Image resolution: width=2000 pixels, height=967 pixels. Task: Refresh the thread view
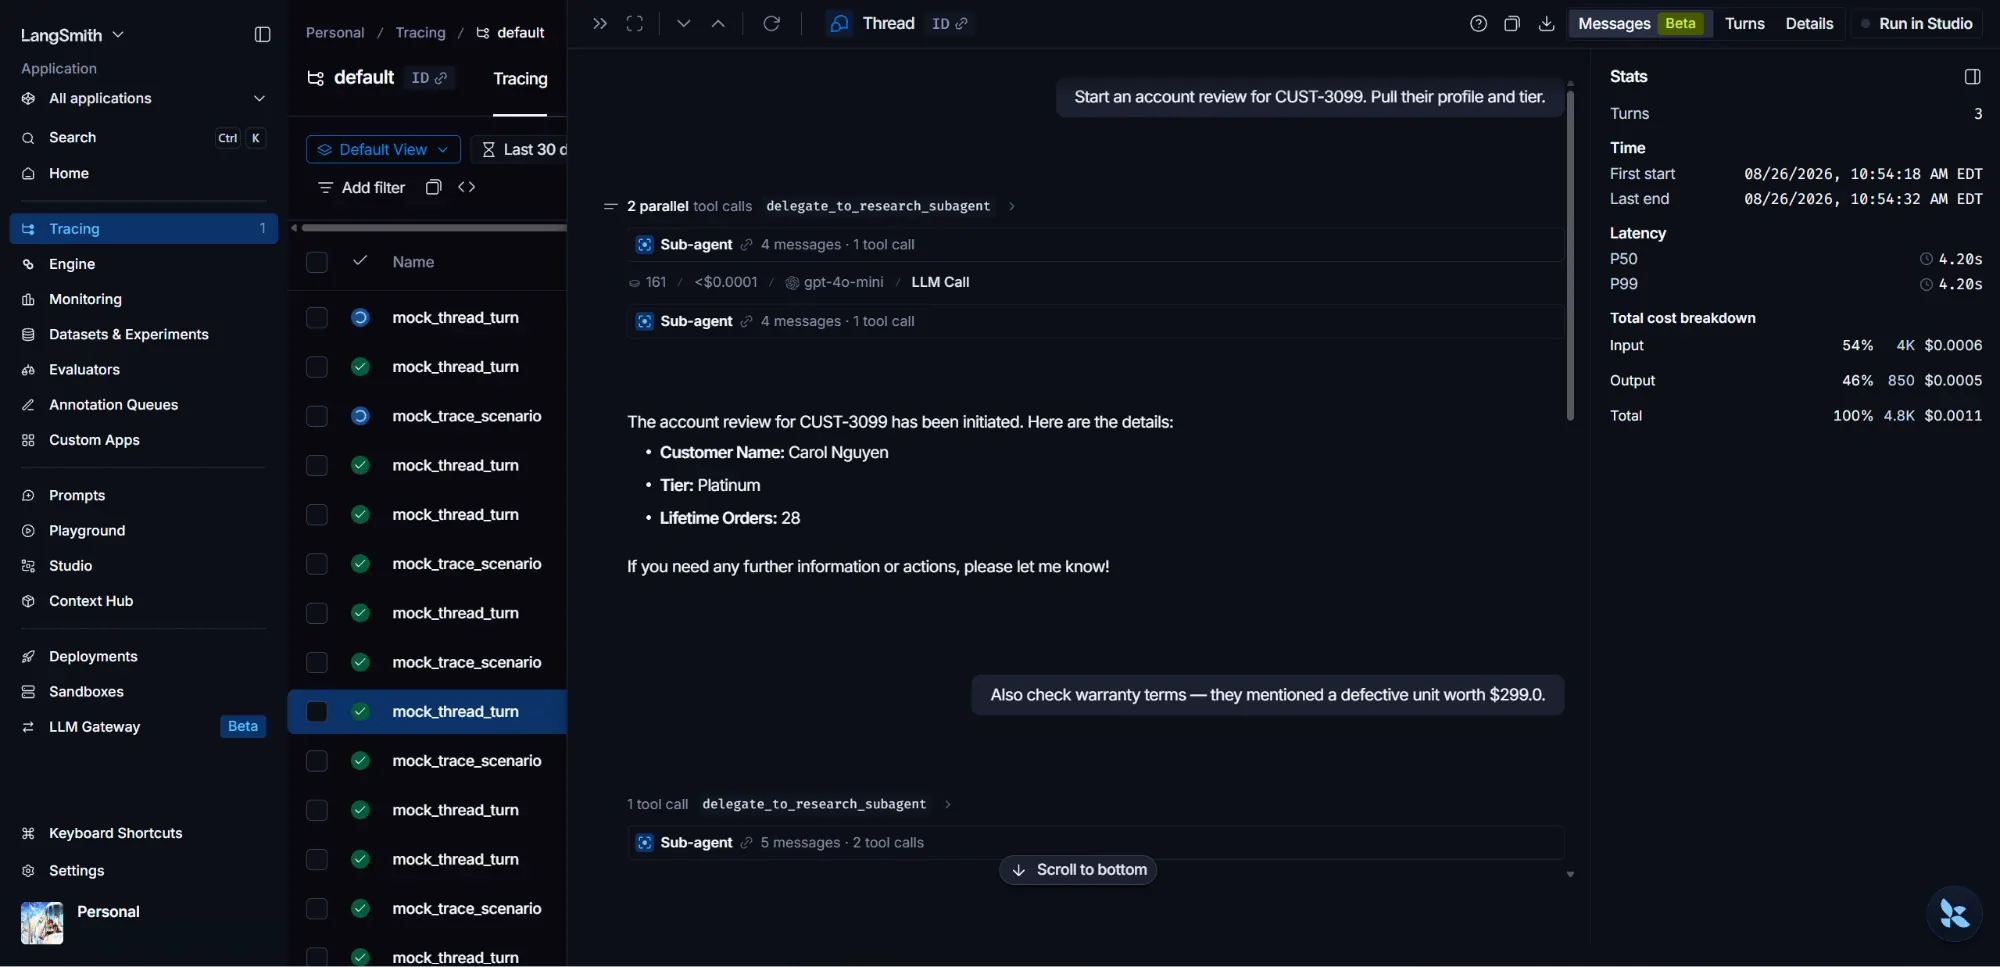click(x=772, y=24)
